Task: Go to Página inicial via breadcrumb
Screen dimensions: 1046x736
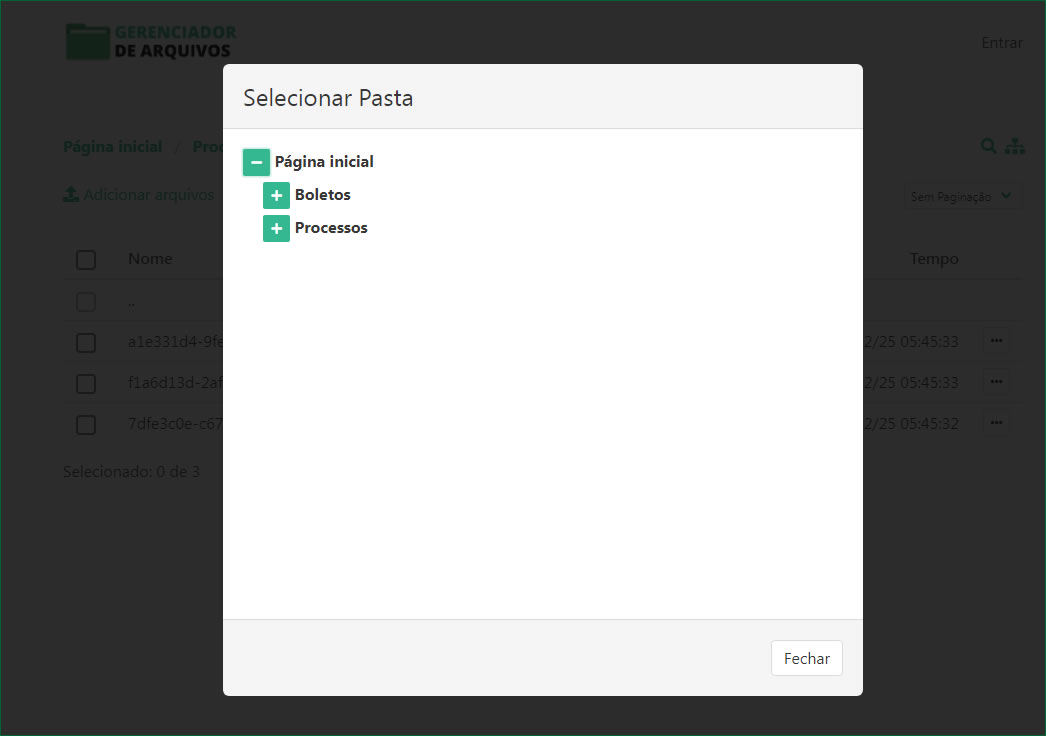Action: (112, 147)
